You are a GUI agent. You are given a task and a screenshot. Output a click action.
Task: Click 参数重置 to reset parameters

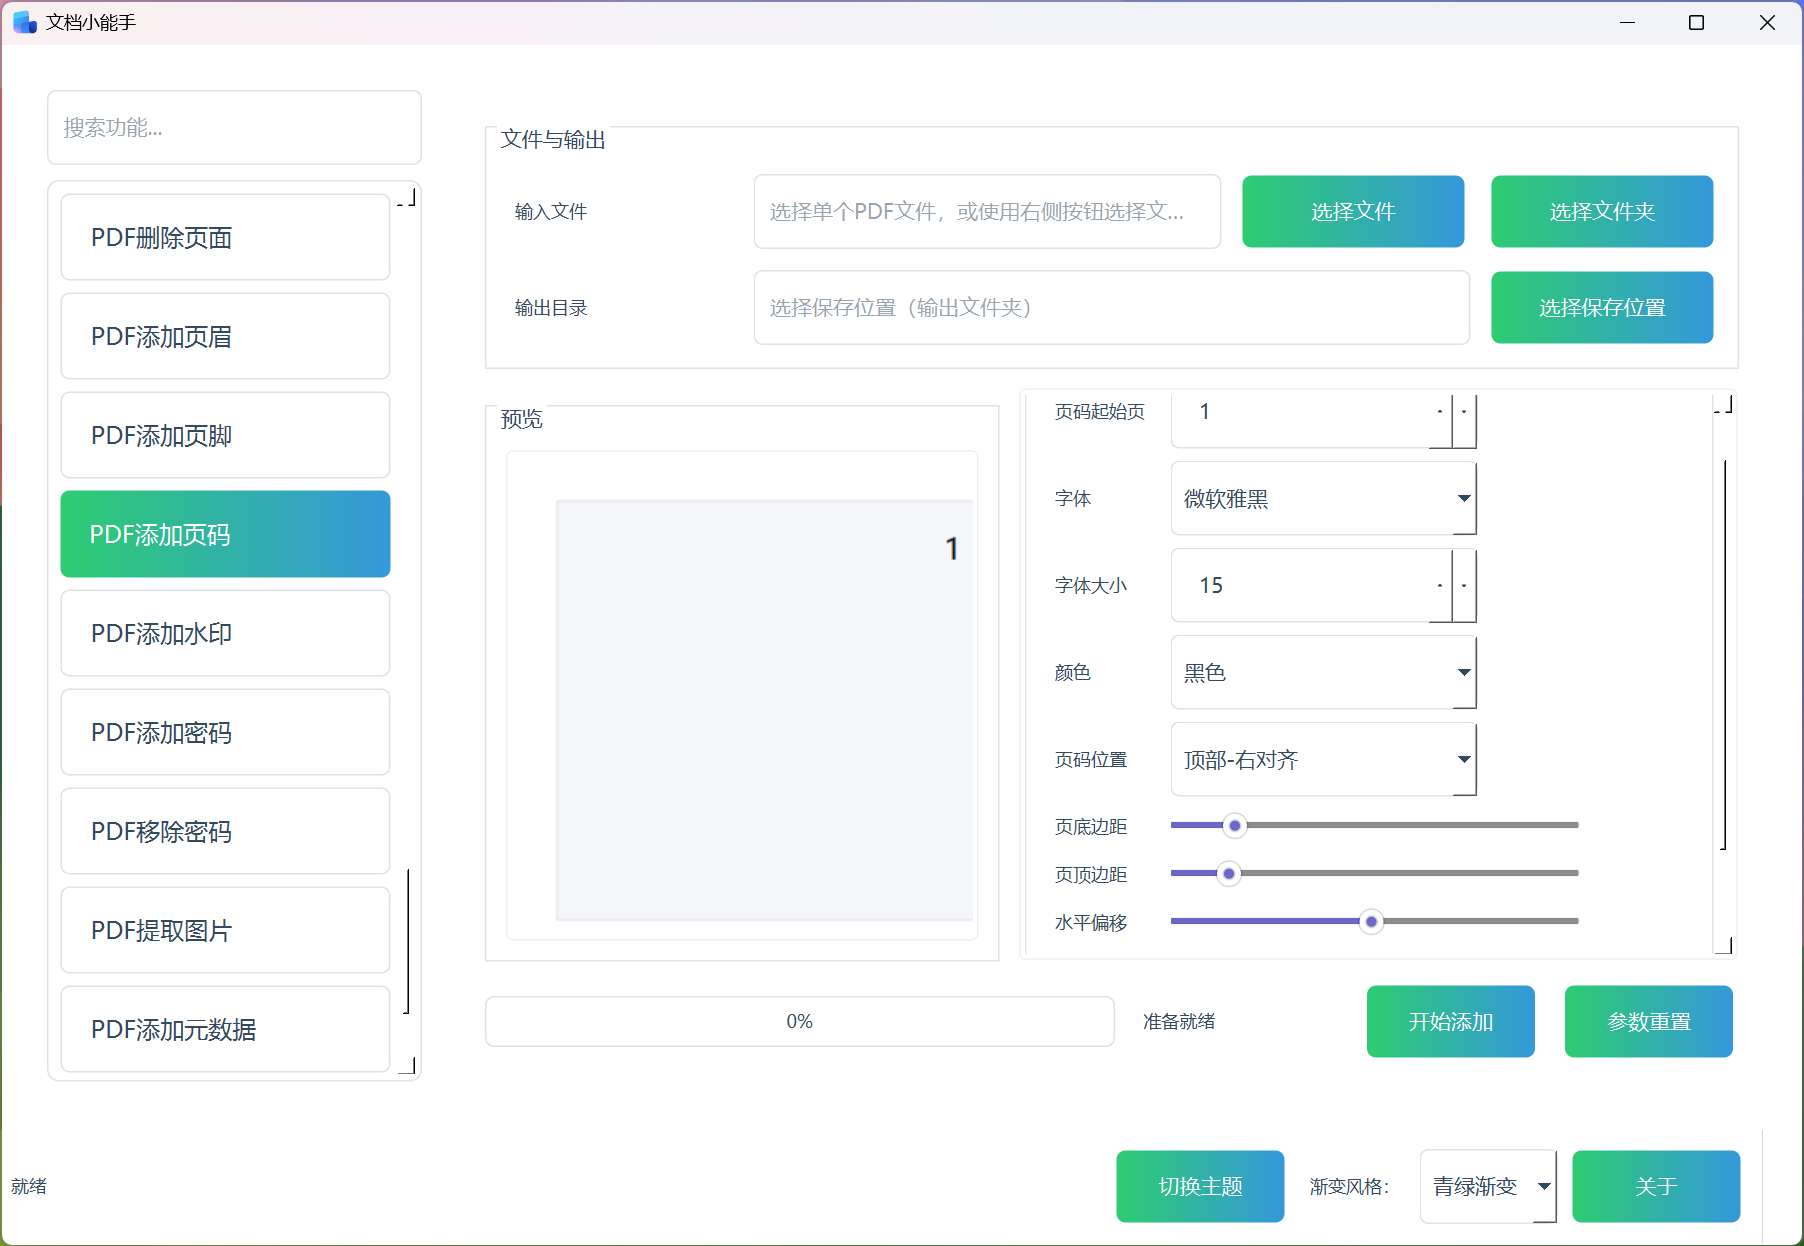(1648, 1021)
